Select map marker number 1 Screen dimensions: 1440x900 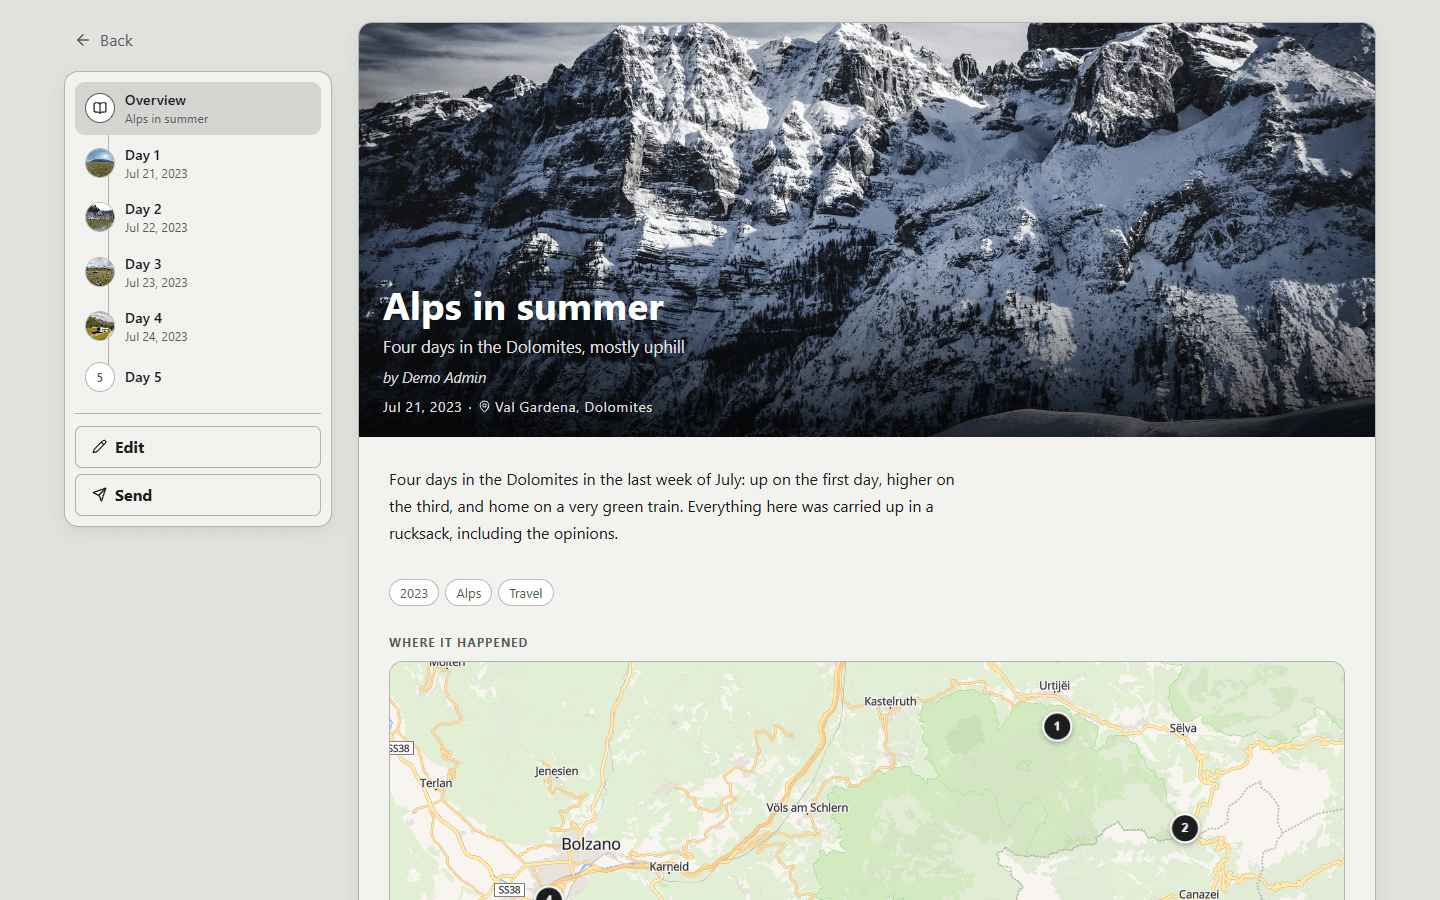tap(1057, 726)
